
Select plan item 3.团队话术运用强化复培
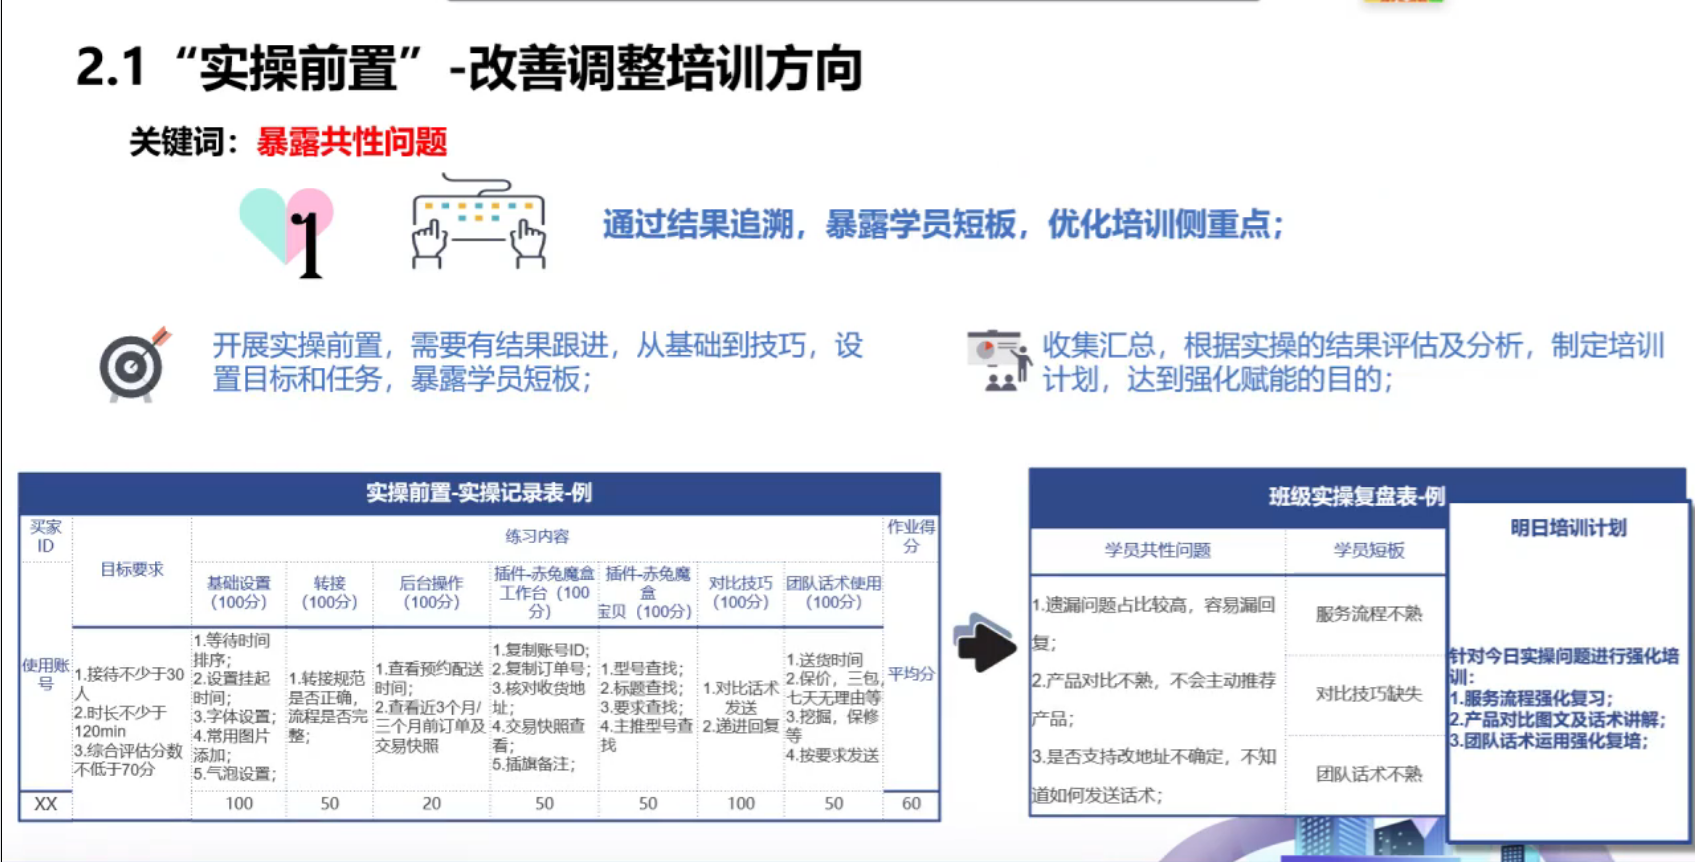(x=1549, y=740)
